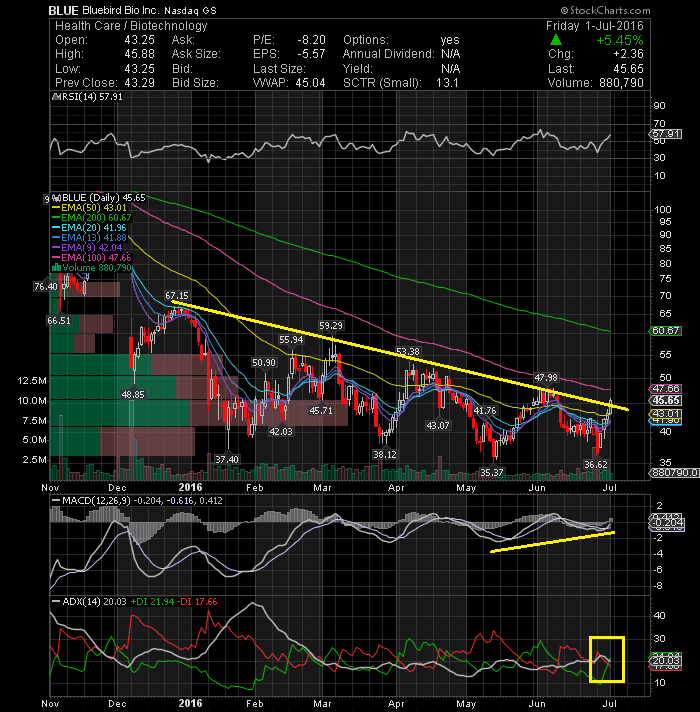This screenshot has height=712, width=700.
Task: Click the SCTR (Small) 13.1 value
Action: coord(448,83)
